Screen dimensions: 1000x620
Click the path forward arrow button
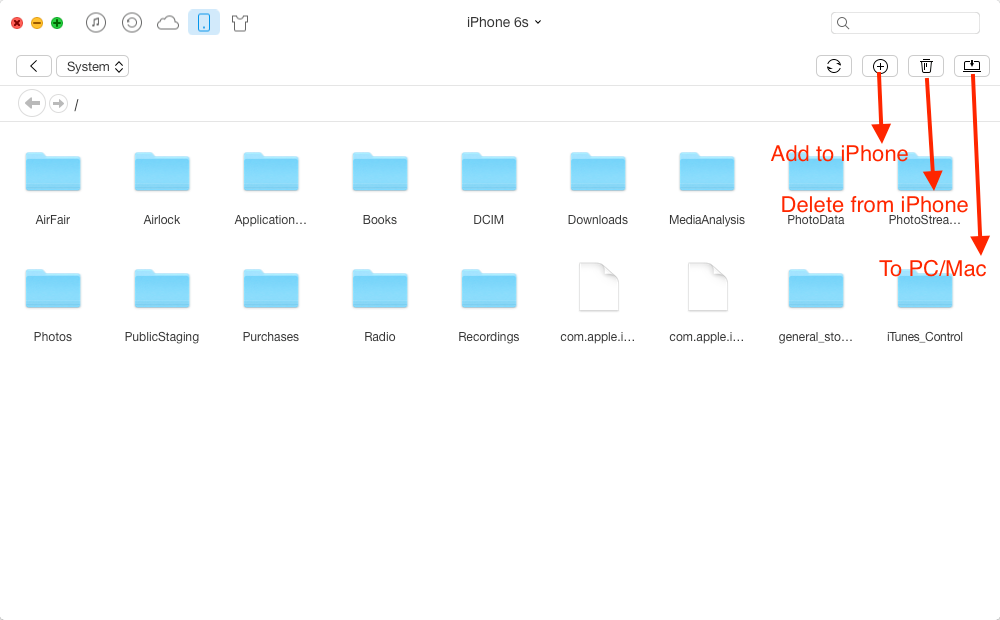[x=58, y=103]
